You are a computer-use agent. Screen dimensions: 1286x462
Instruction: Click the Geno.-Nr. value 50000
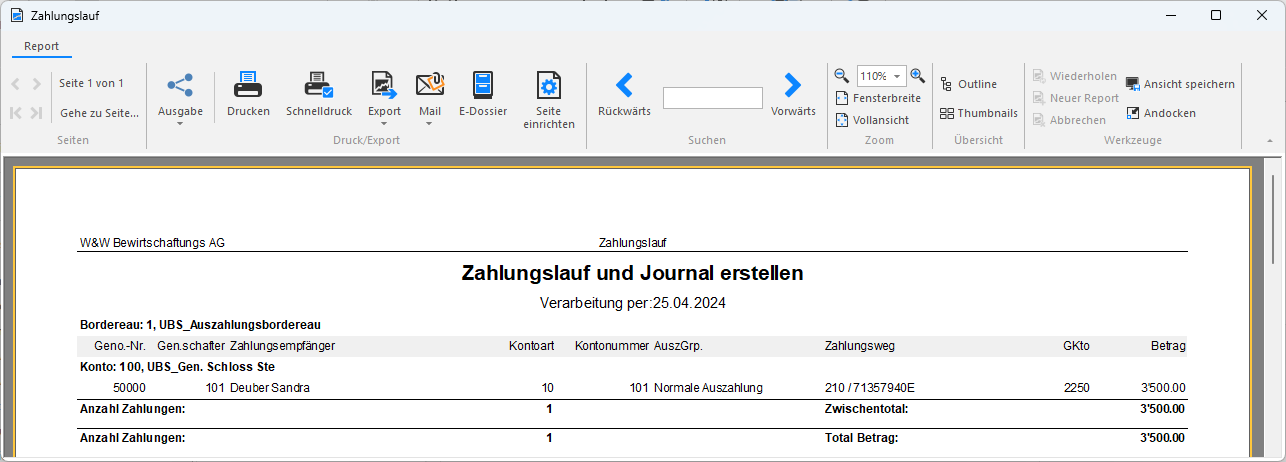click(x=129, y=388)
